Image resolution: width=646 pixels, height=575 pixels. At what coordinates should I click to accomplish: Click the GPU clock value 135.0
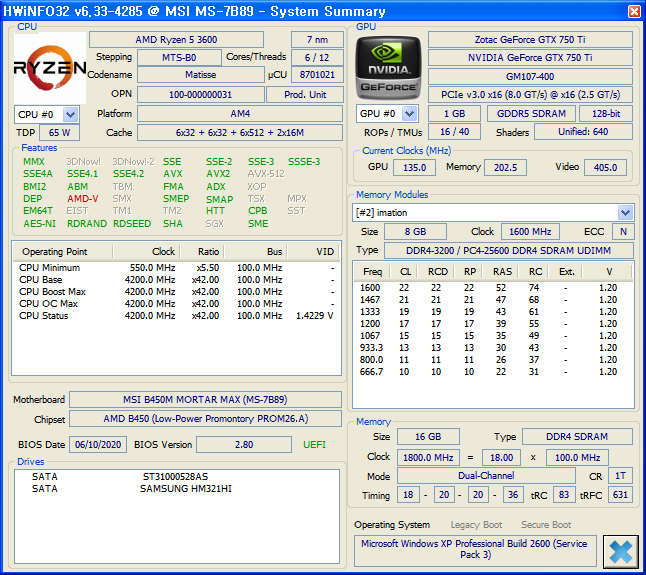click(414, 168)
